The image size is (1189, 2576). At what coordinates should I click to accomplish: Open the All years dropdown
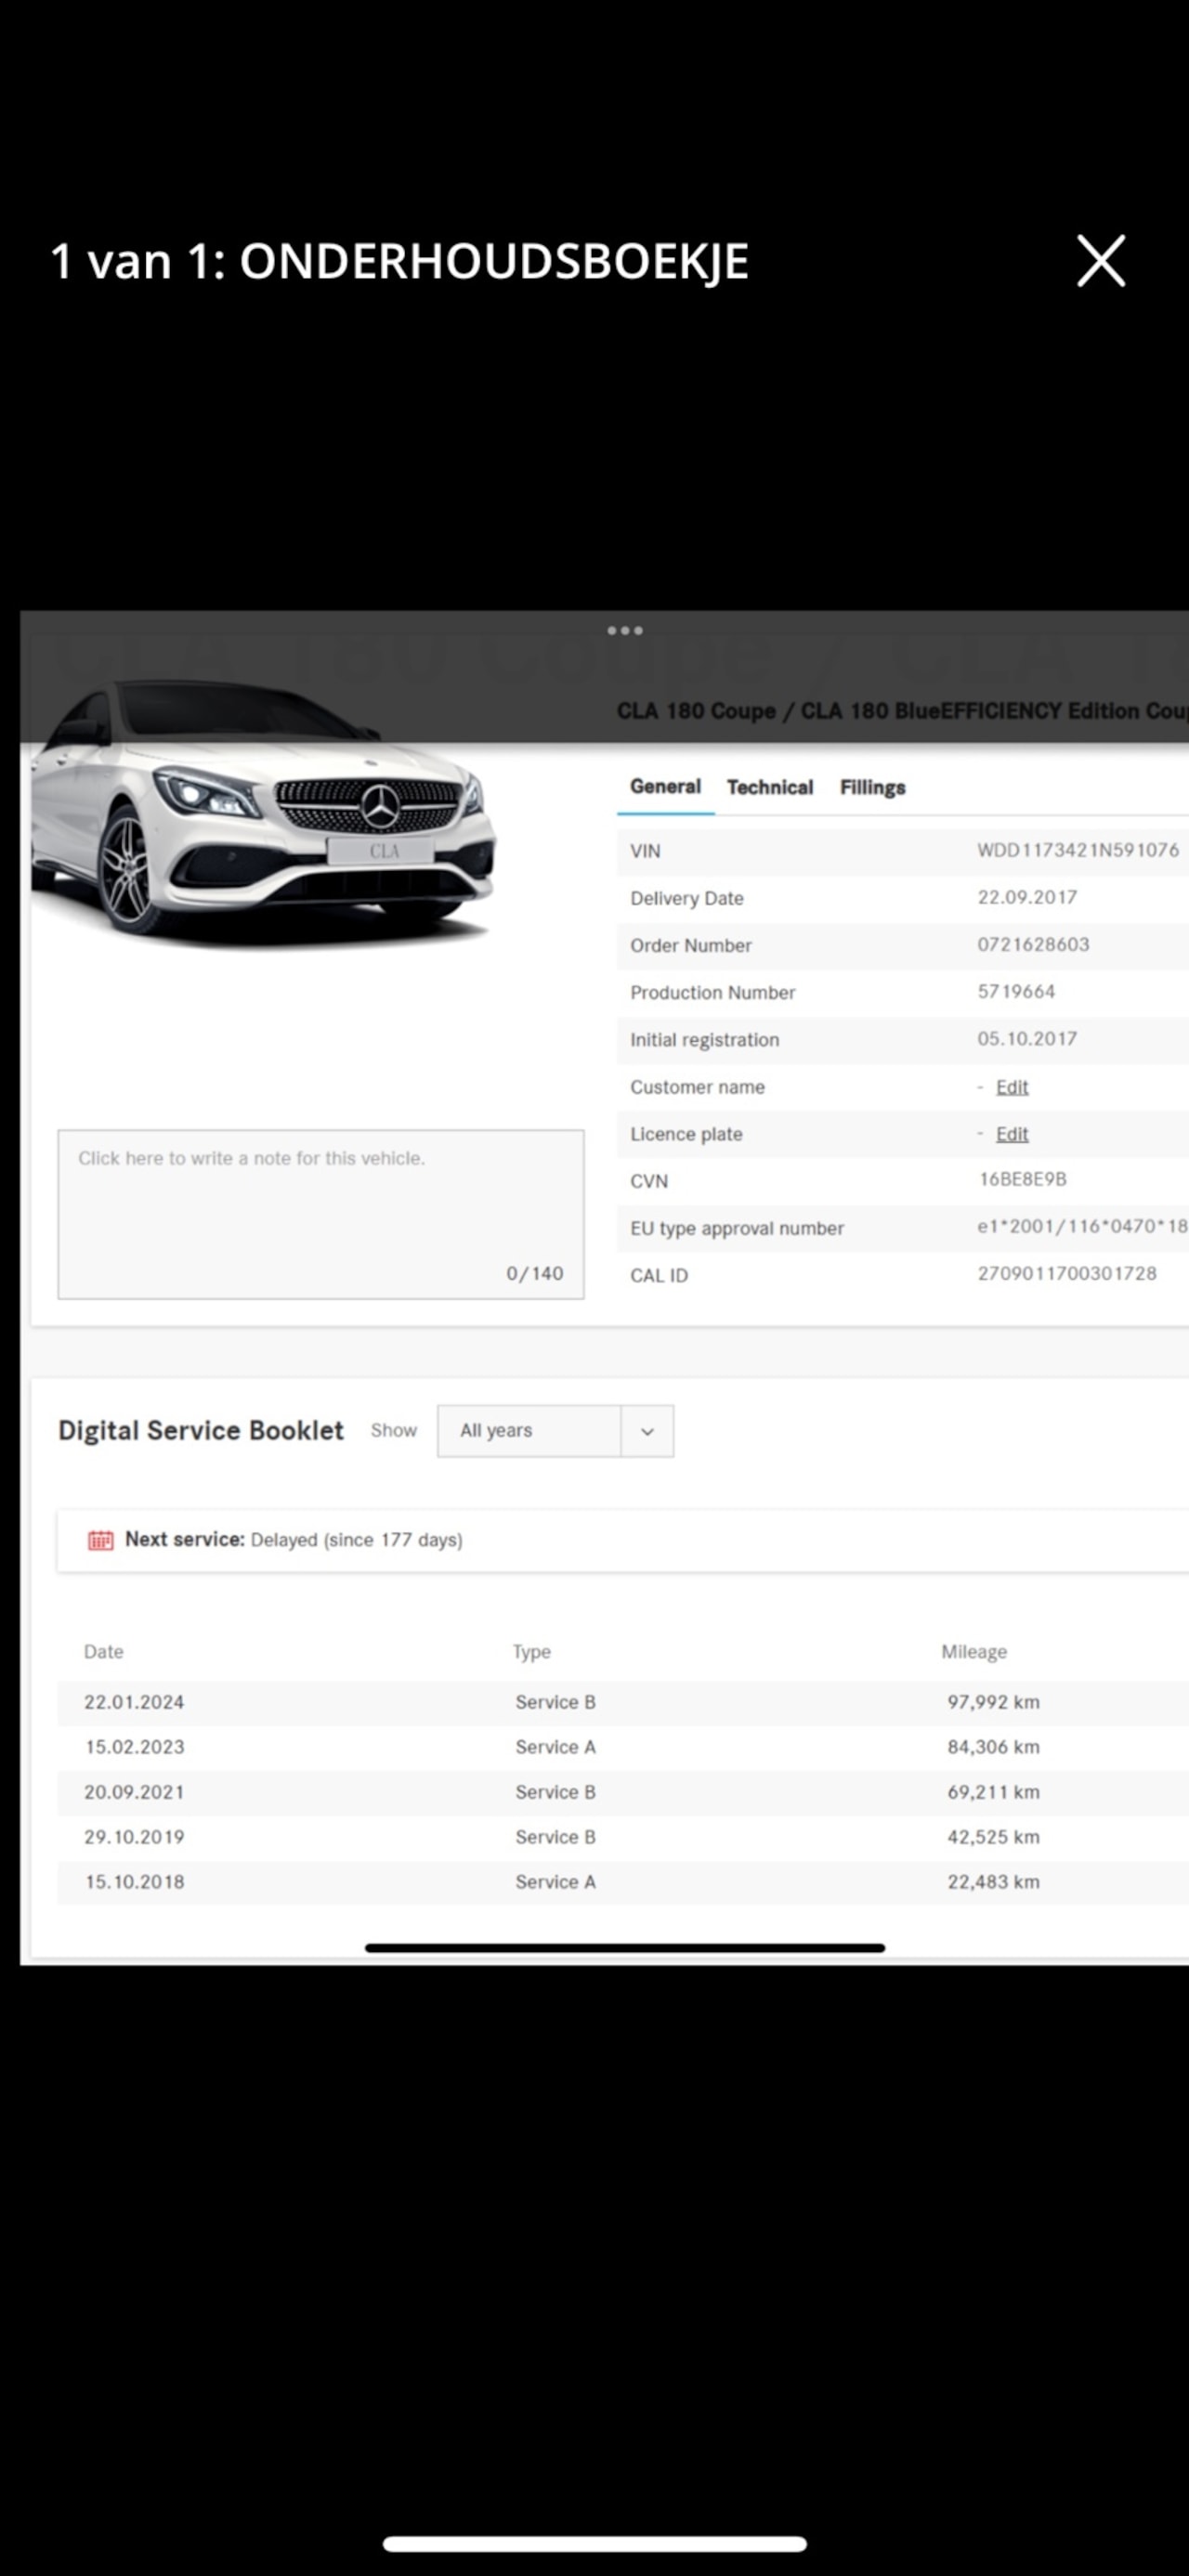(x=555, y=1431)
